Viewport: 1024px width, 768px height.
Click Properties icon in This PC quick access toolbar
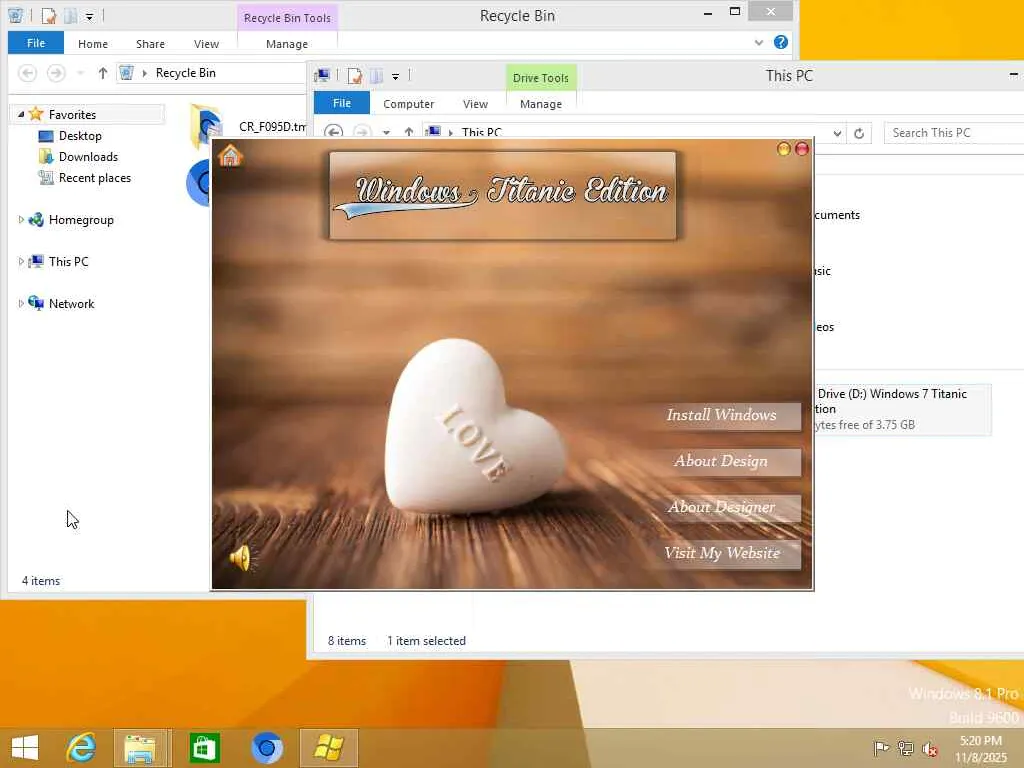click(x=355, y=76)
